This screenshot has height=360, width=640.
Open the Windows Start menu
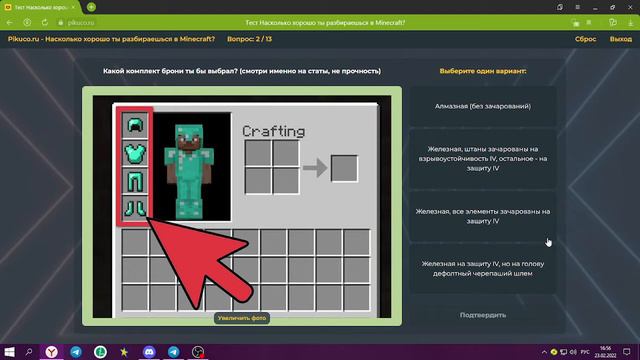(x=9, y=352)
